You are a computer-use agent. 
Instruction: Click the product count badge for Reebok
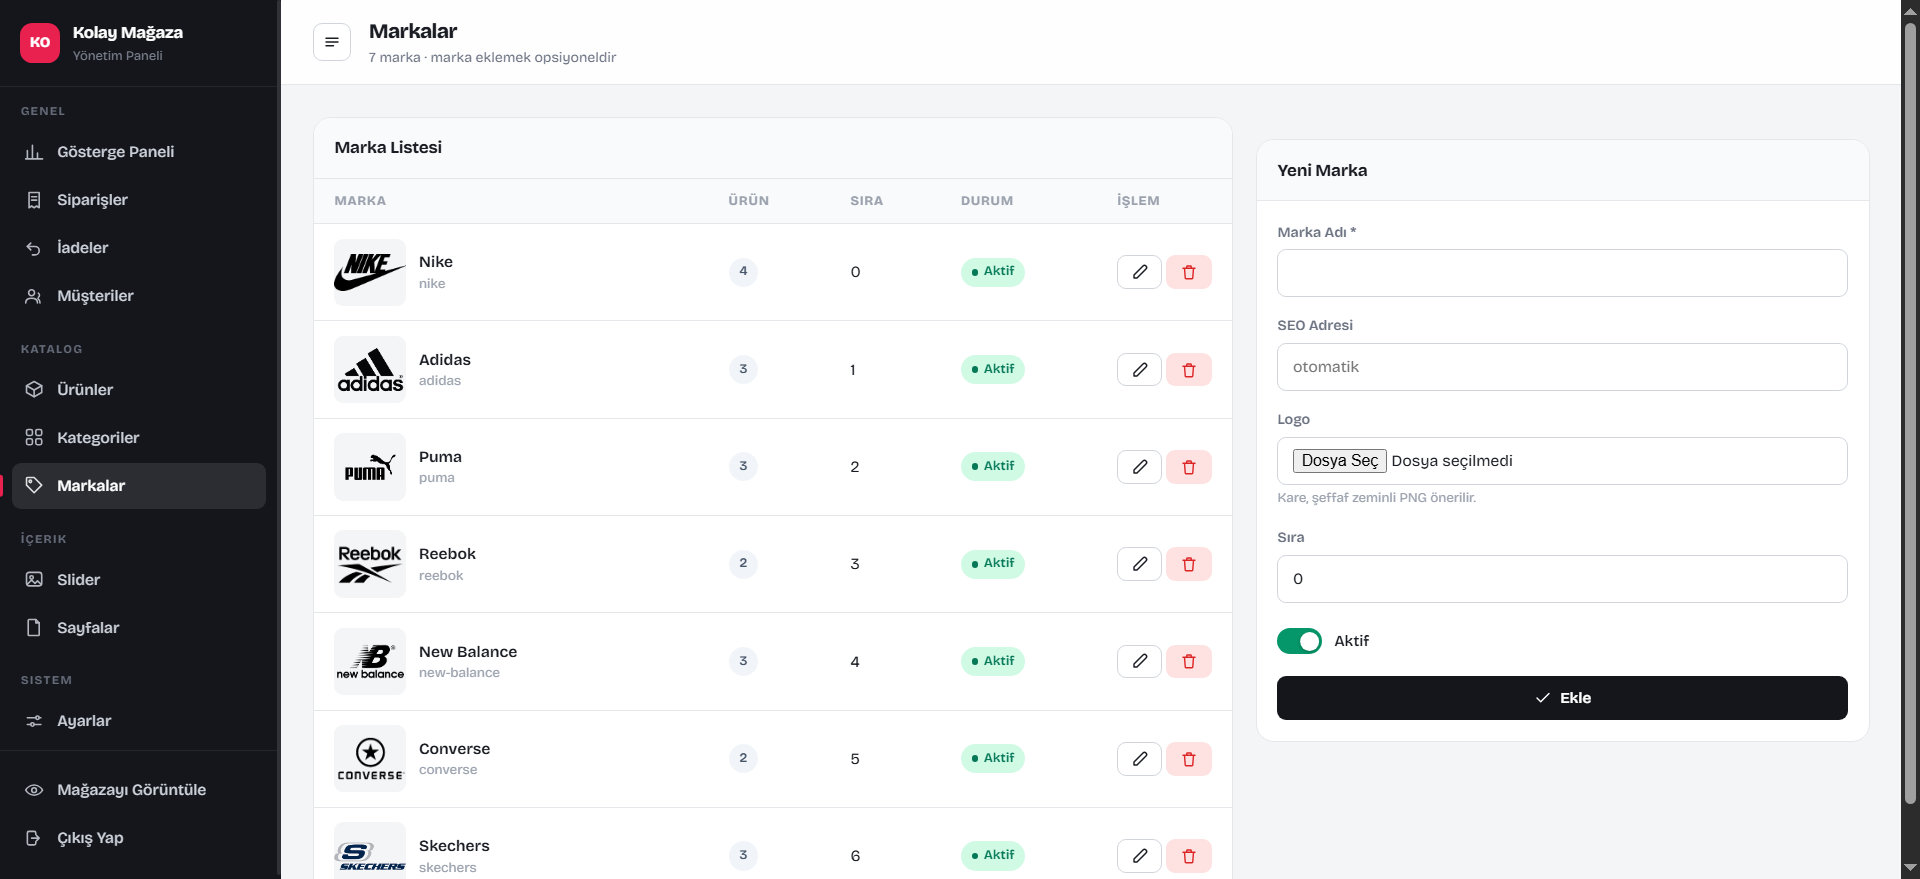coord(743,564)
